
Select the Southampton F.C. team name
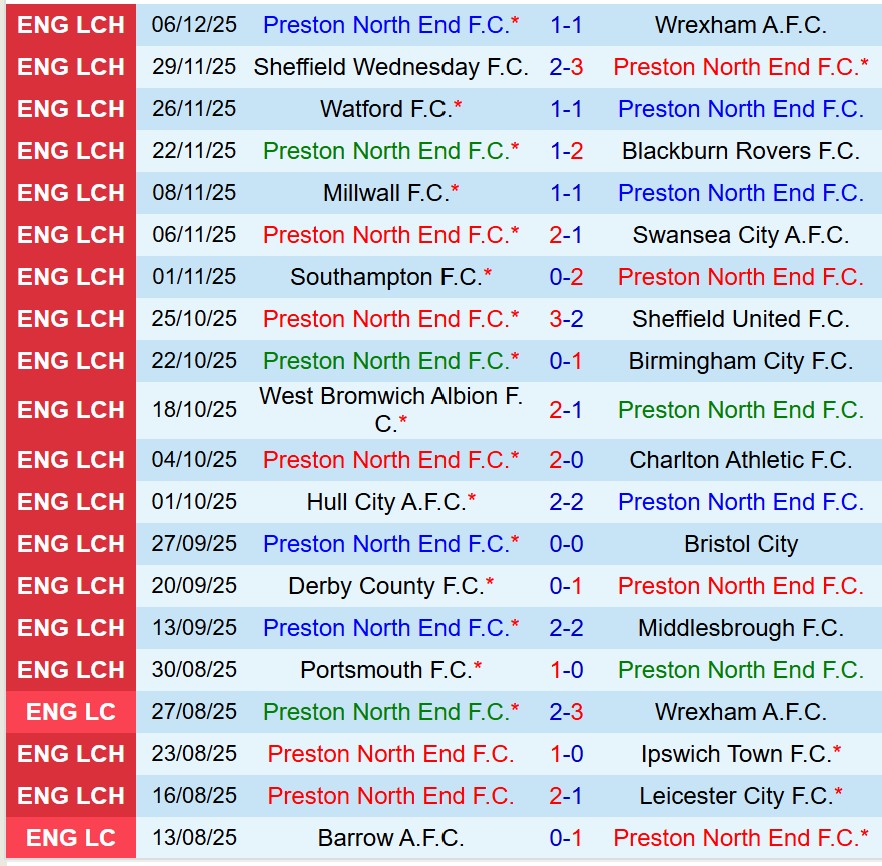(387, 277)
